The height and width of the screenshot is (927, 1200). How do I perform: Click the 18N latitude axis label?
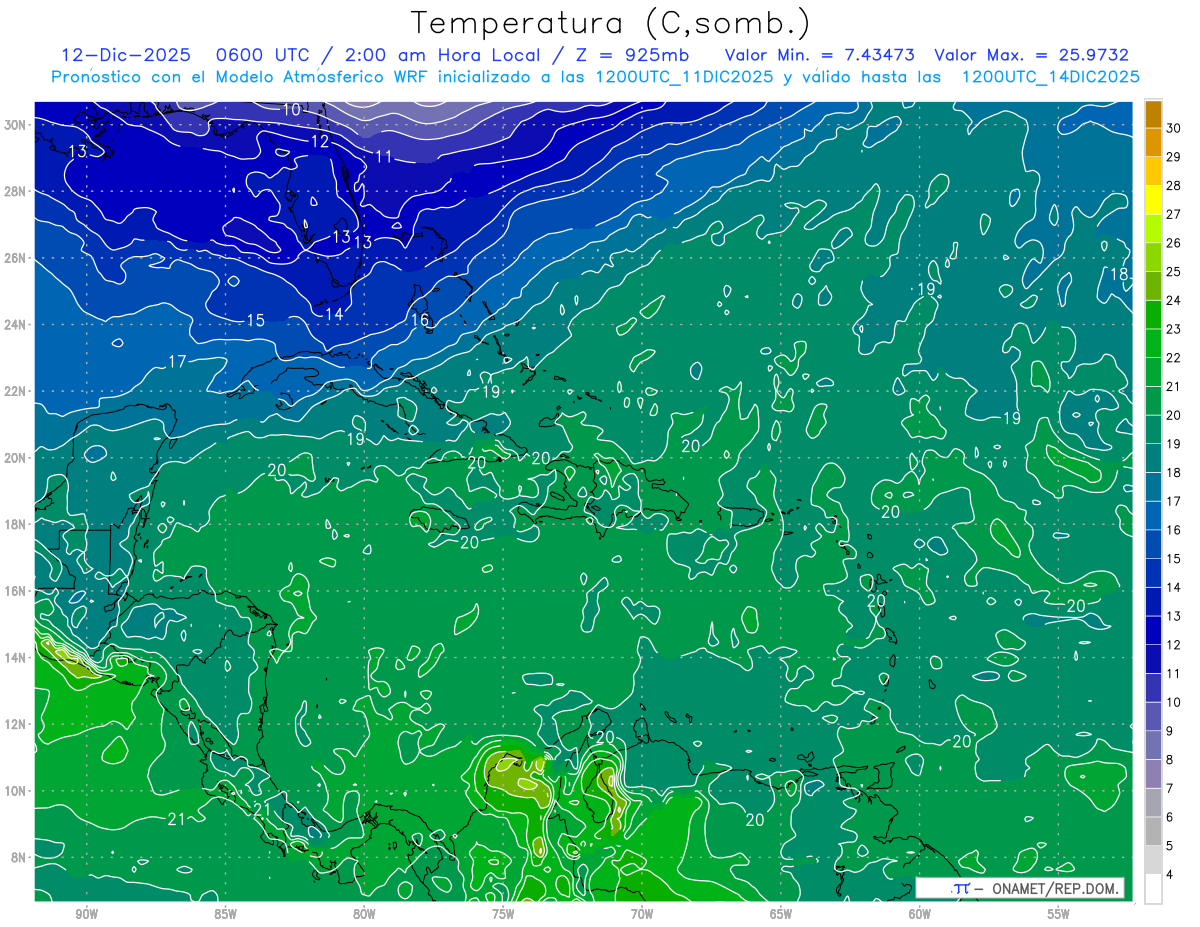[x=15, y=524]
